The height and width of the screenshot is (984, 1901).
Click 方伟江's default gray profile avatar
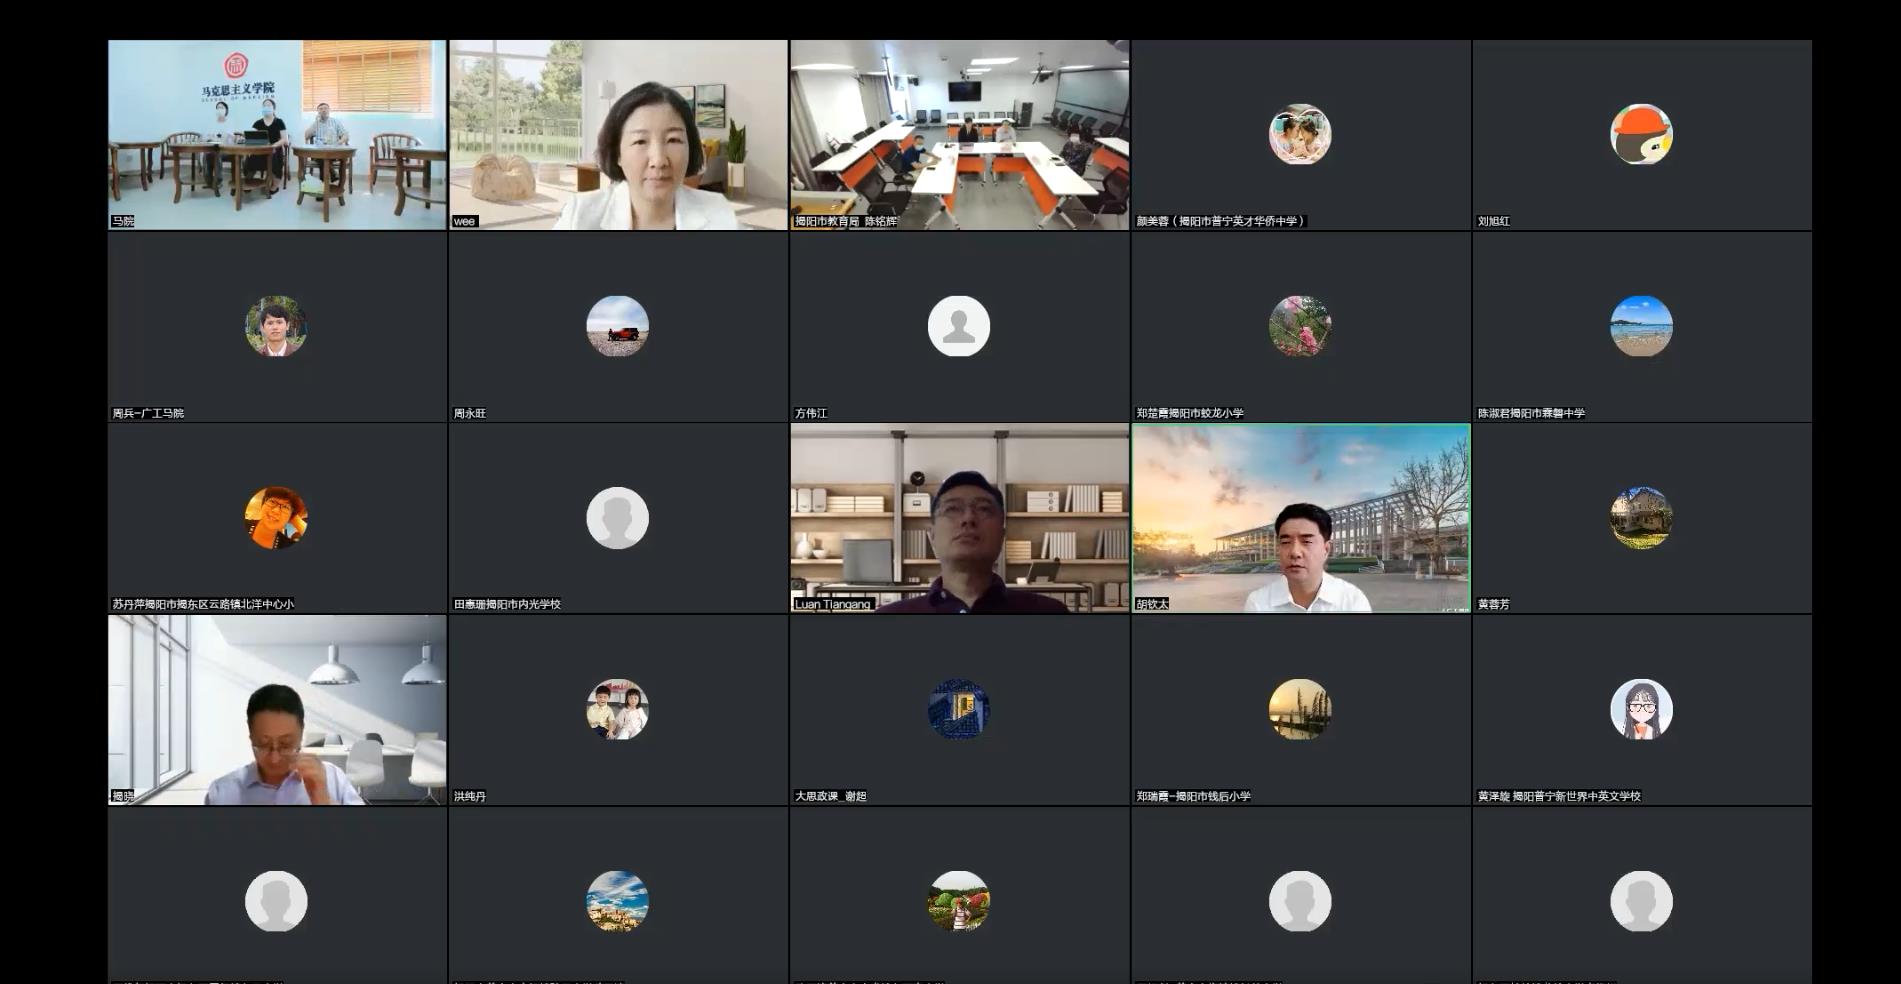pos(958,326)
